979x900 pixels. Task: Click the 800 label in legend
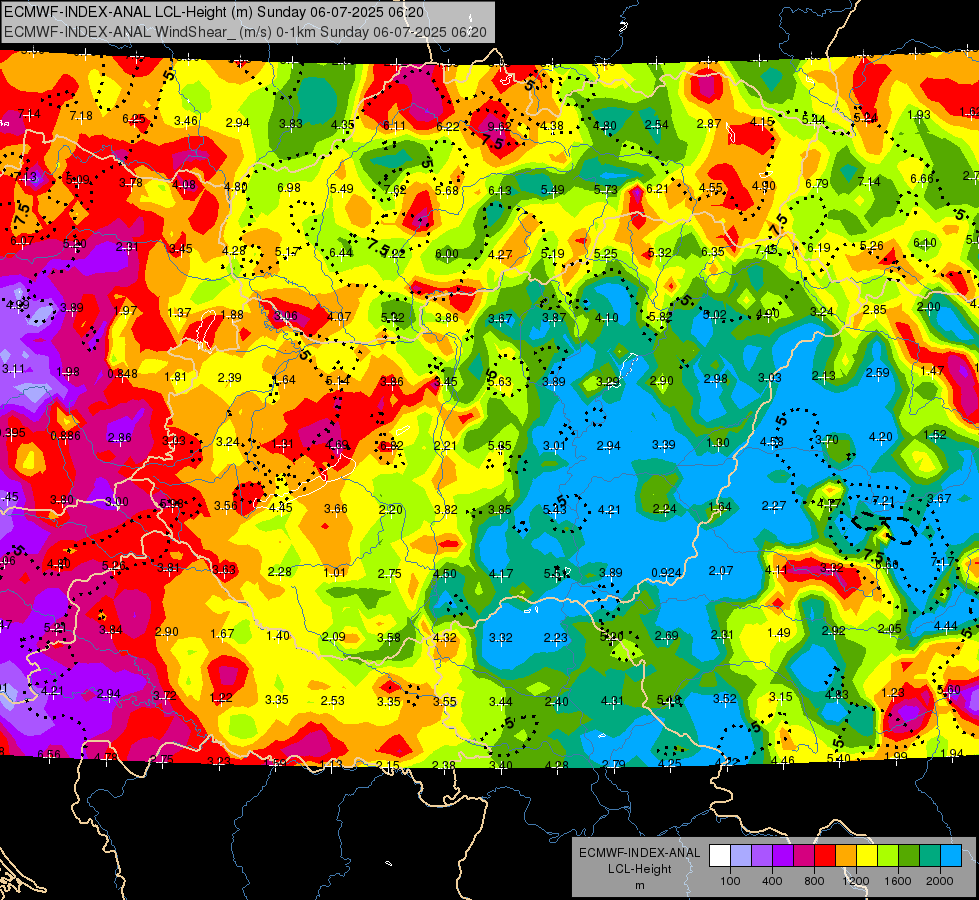coord(814,881)
